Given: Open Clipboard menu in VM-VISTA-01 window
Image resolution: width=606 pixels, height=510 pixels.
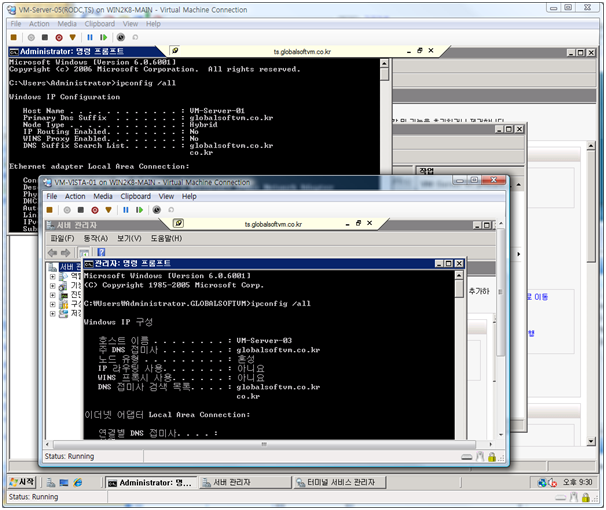Looking at the screenshot, I should tap(136, 196).
